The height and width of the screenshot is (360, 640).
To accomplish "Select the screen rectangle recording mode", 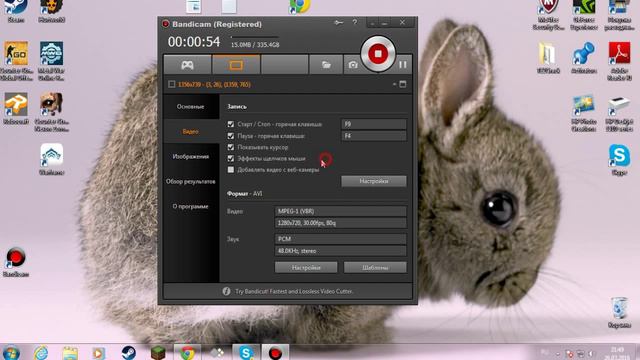I will pos(236,64).
